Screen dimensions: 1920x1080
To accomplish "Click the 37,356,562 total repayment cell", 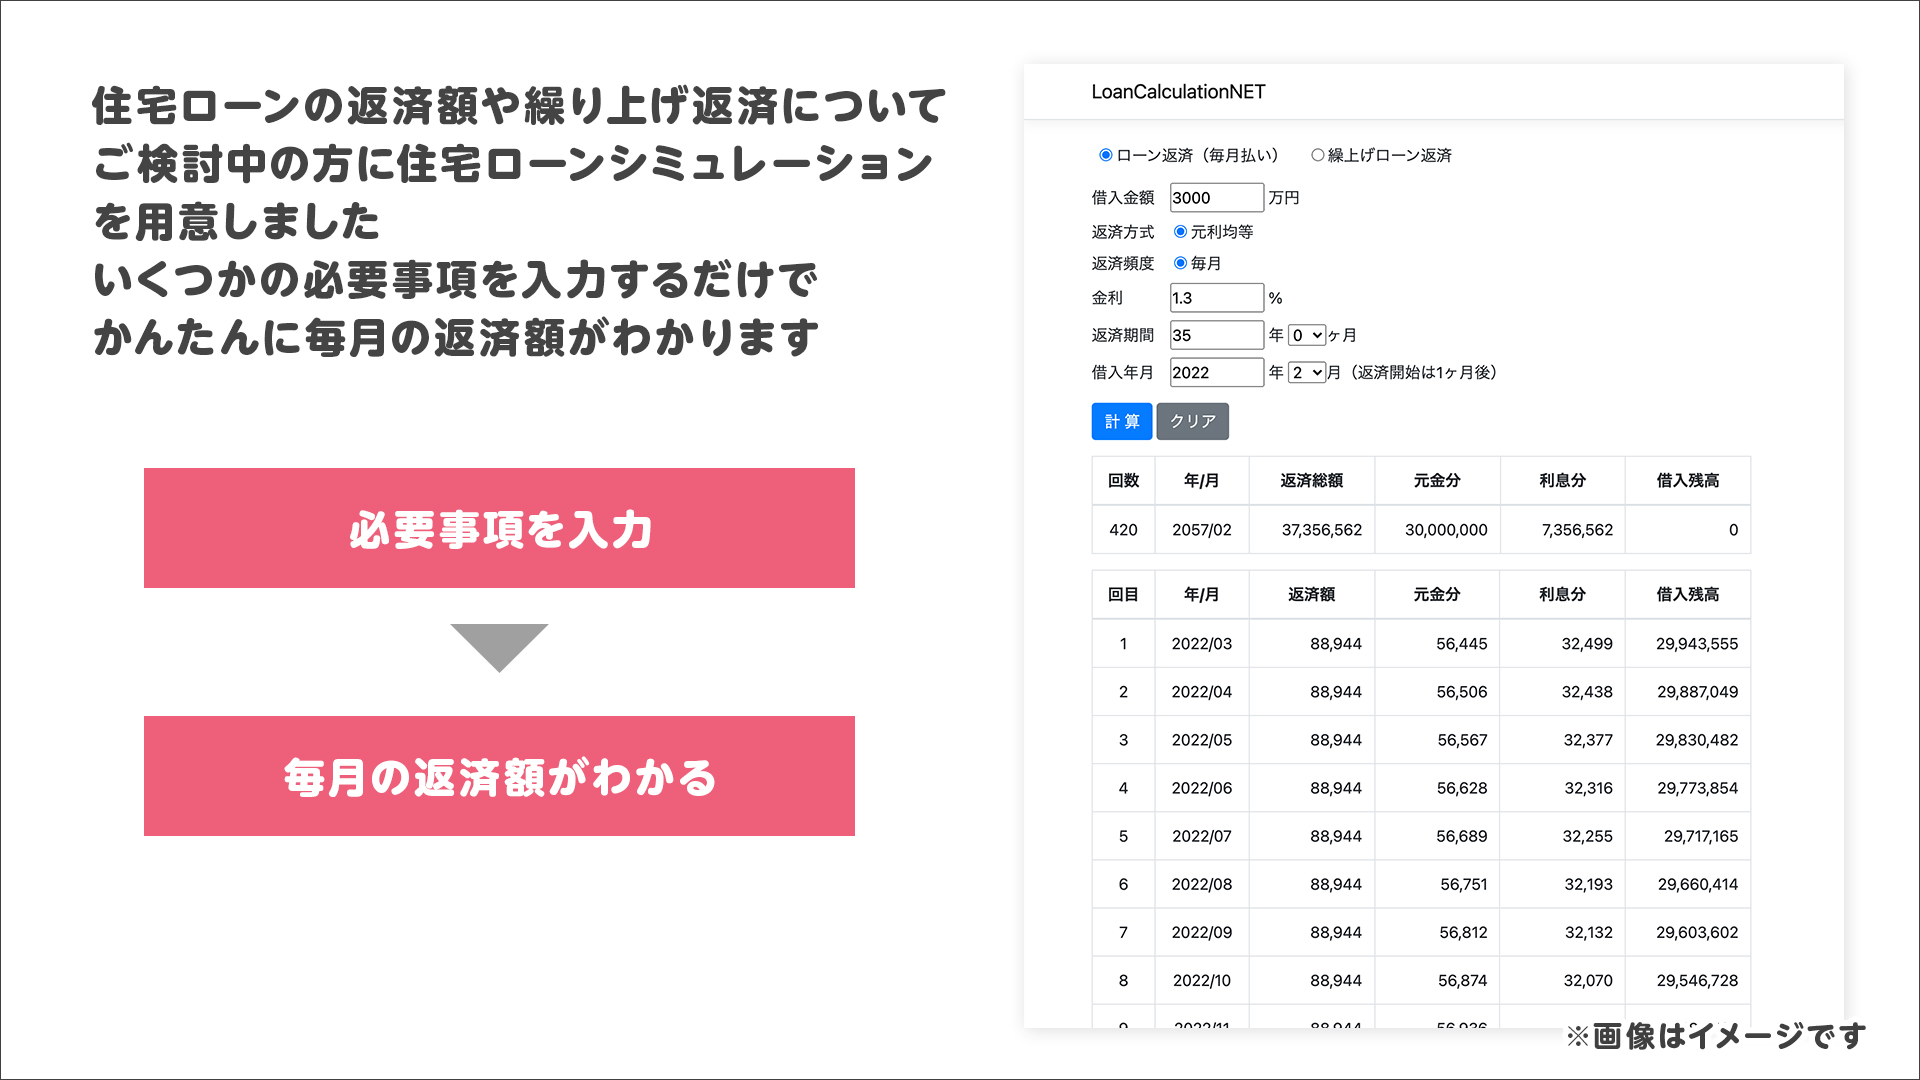I will [x=1320, y=530].
